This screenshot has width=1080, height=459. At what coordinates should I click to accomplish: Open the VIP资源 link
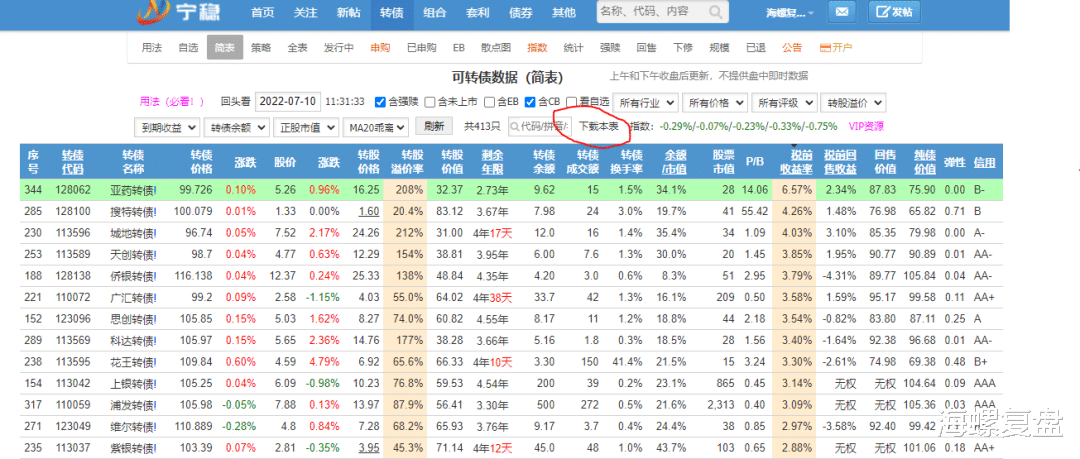866,126
